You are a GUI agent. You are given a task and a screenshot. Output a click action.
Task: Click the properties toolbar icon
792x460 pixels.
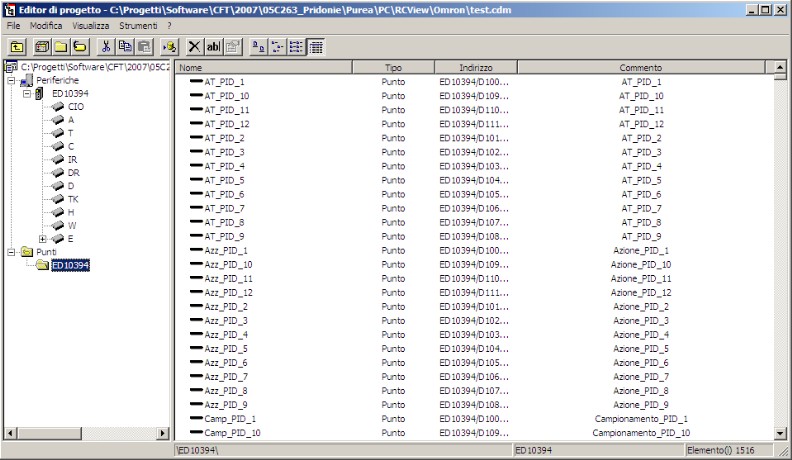tap(232, 47)
